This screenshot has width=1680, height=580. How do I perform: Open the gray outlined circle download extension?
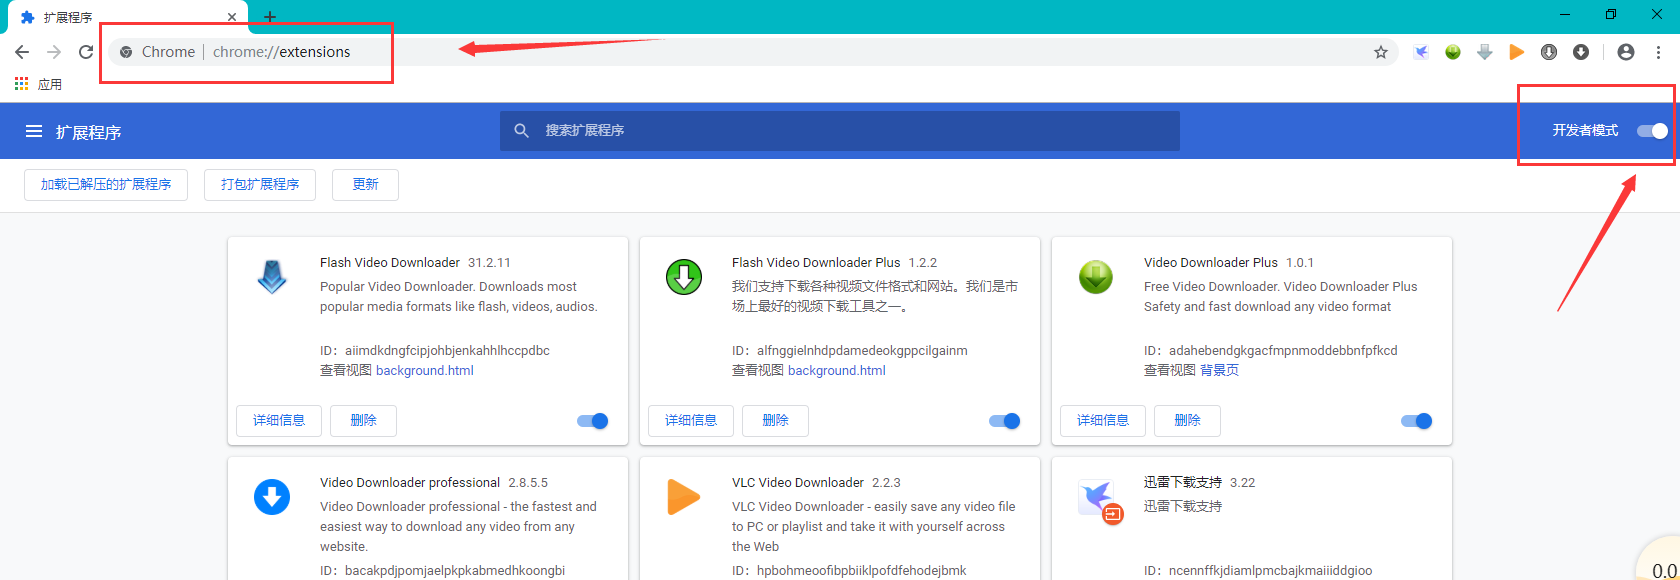(x=1549, y=52)
